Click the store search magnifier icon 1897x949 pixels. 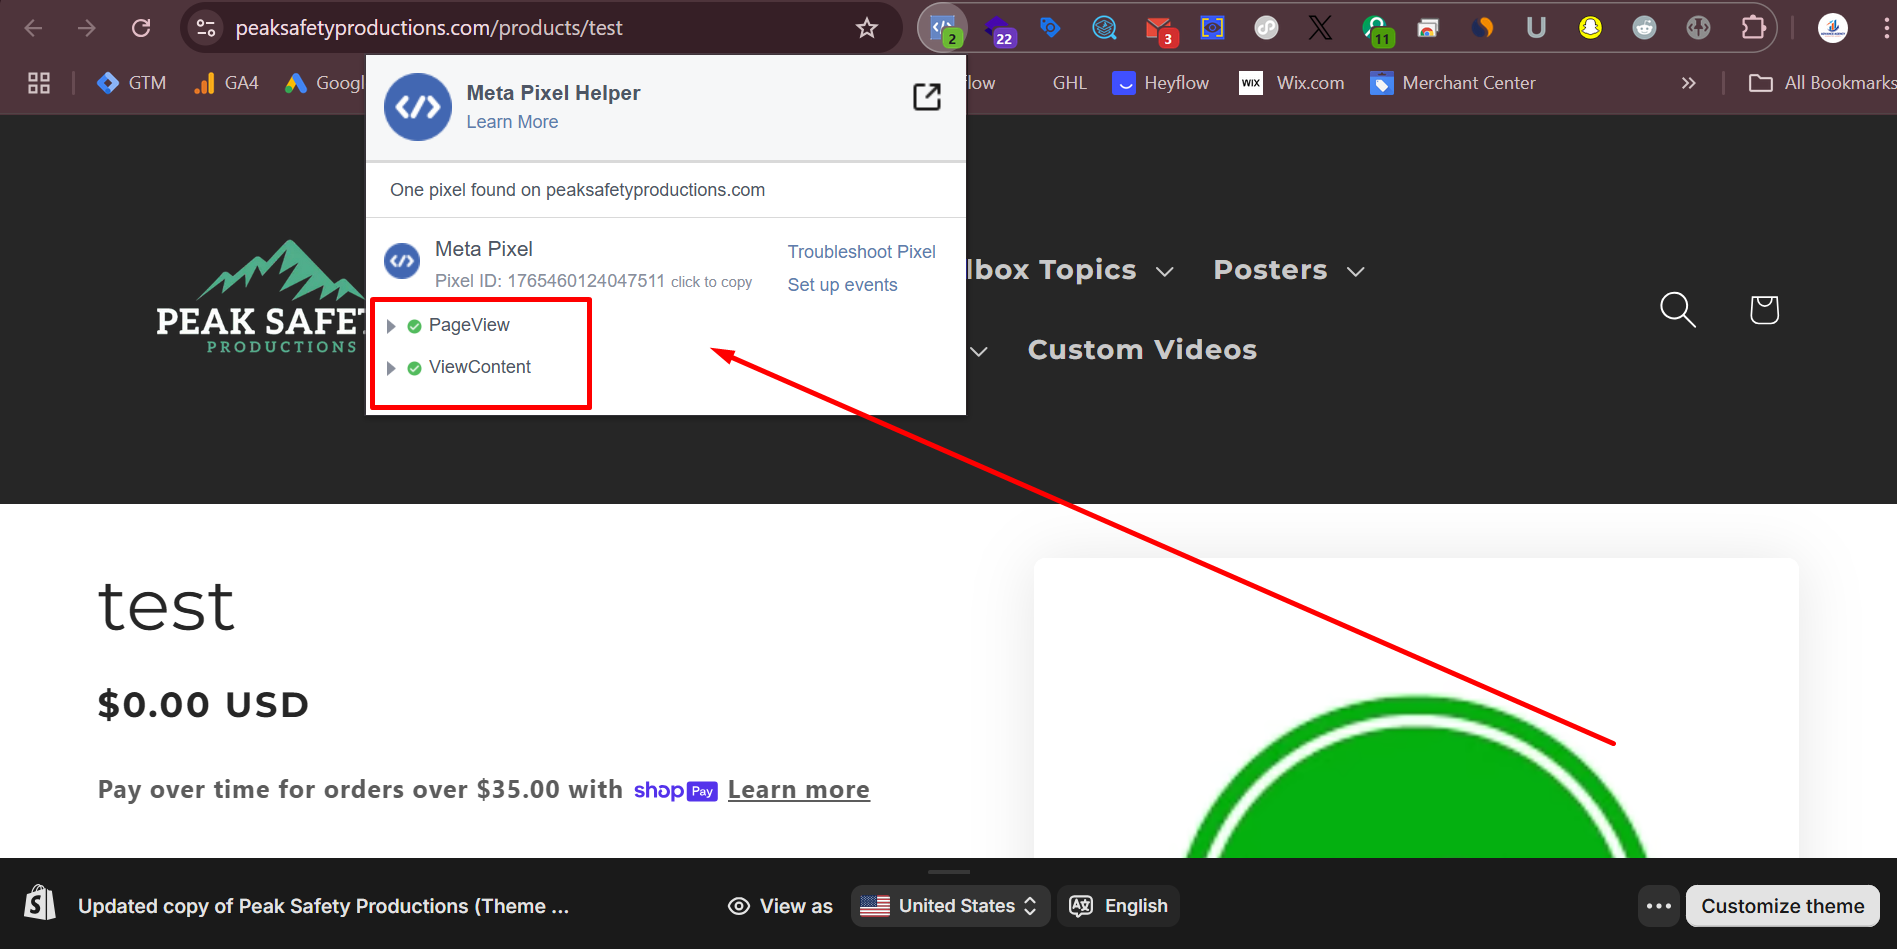coord(1677,310)
